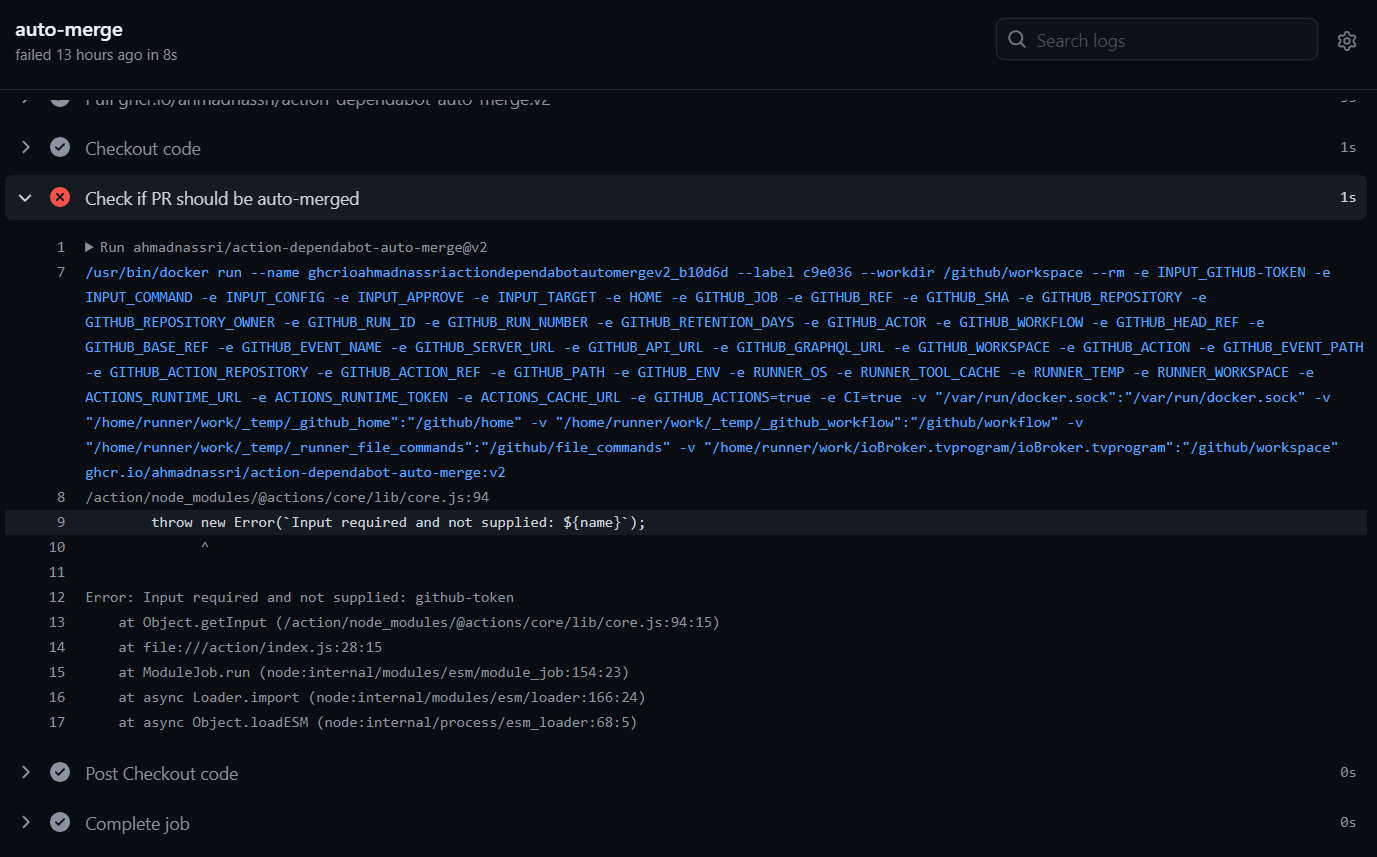Screen dimensions: 1377x857
Task: Open the log settings gear icon
Action: pos(1347,40)
